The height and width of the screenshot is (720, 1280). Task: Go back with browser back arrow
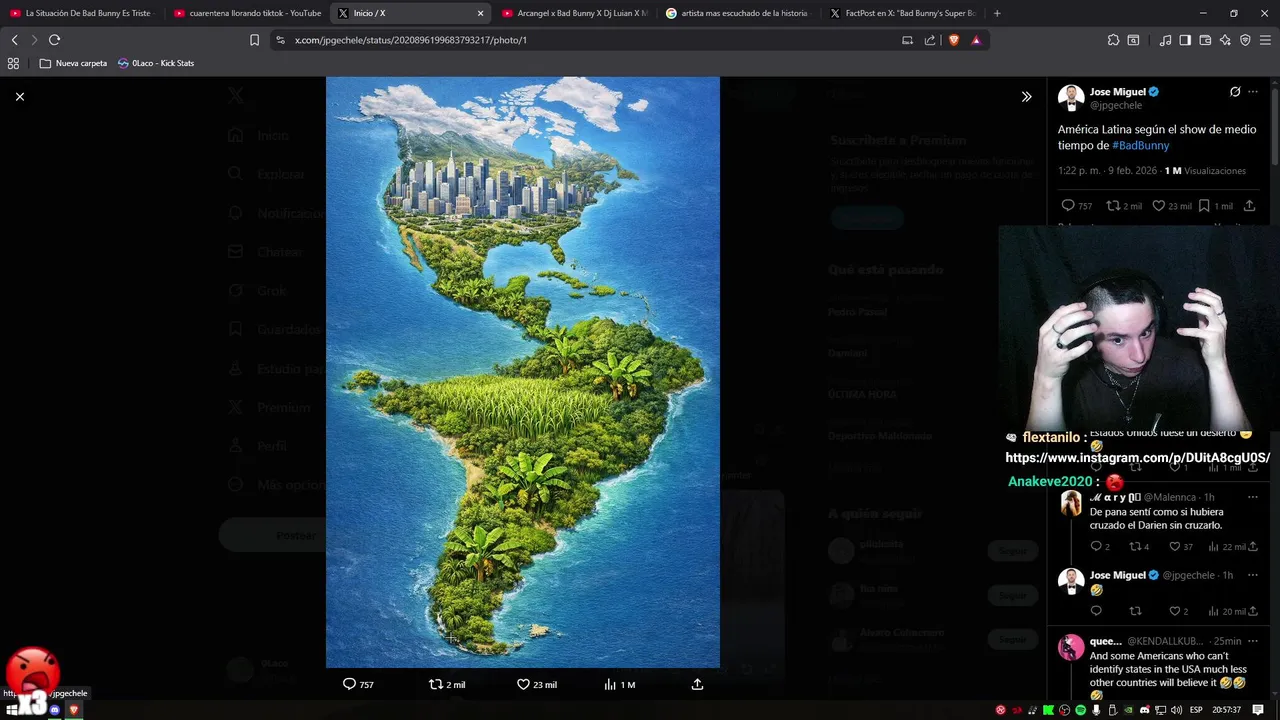(14, 40)
